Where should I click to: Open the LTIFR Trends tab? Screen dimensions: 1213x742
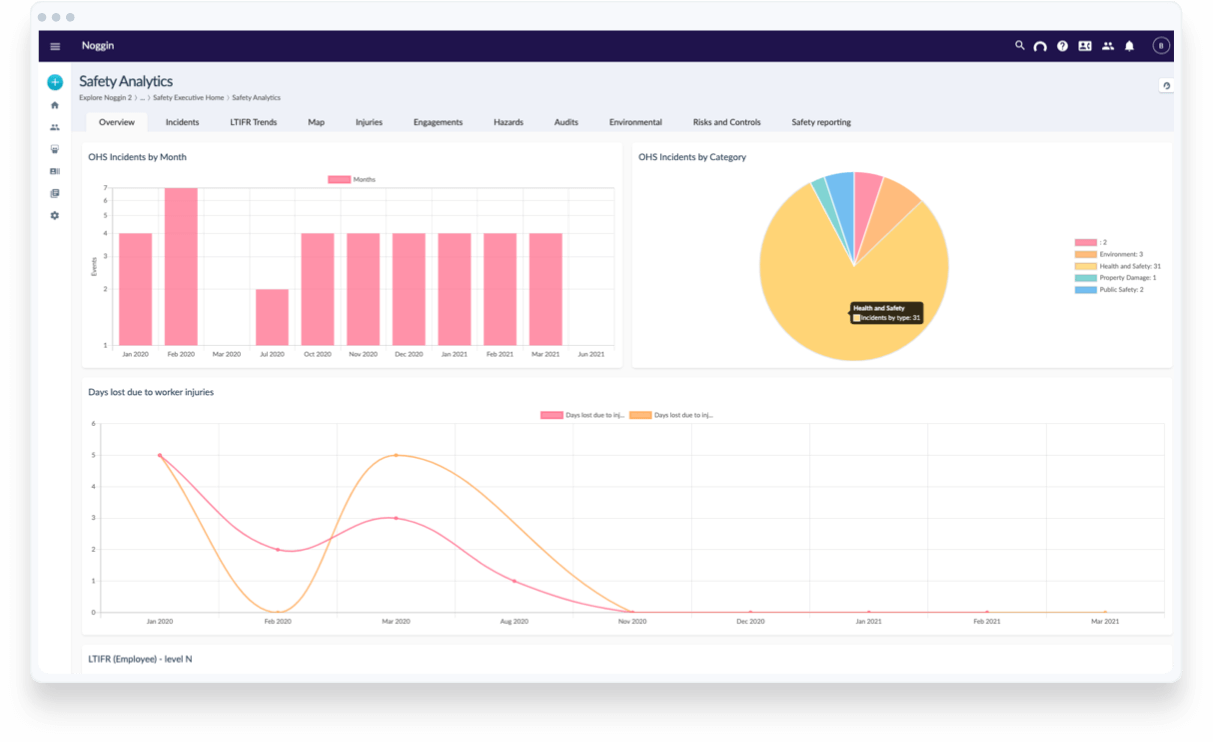click(253, 121)
